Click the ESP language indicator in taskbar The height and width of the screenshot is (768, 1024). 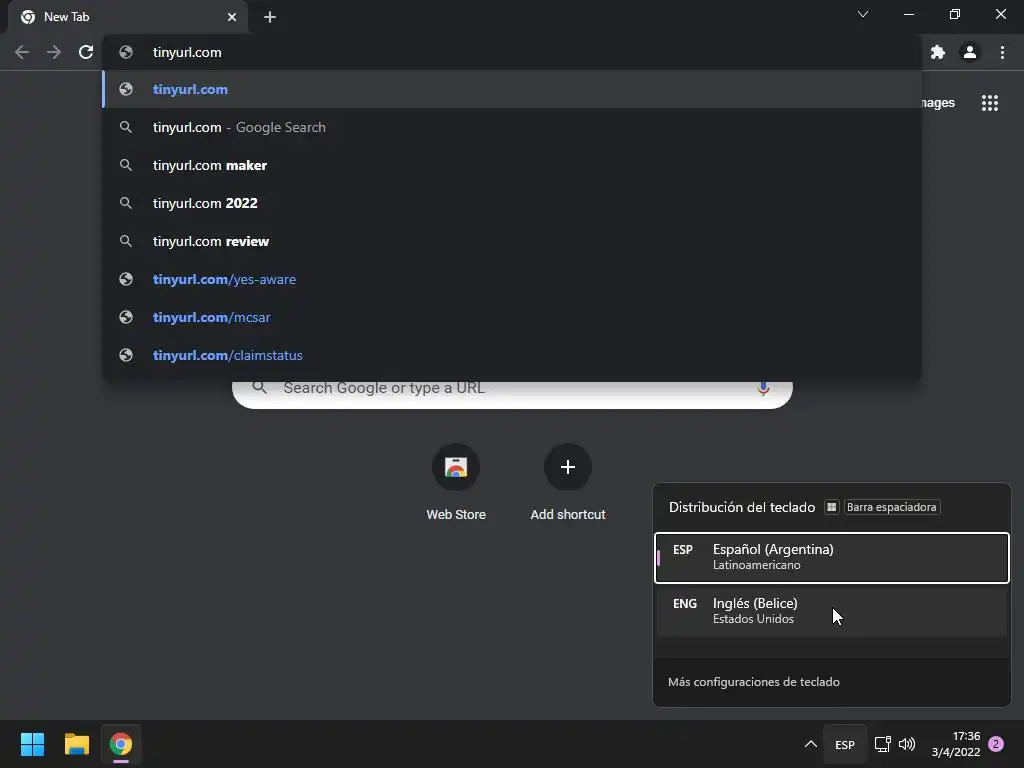[844, 744]
